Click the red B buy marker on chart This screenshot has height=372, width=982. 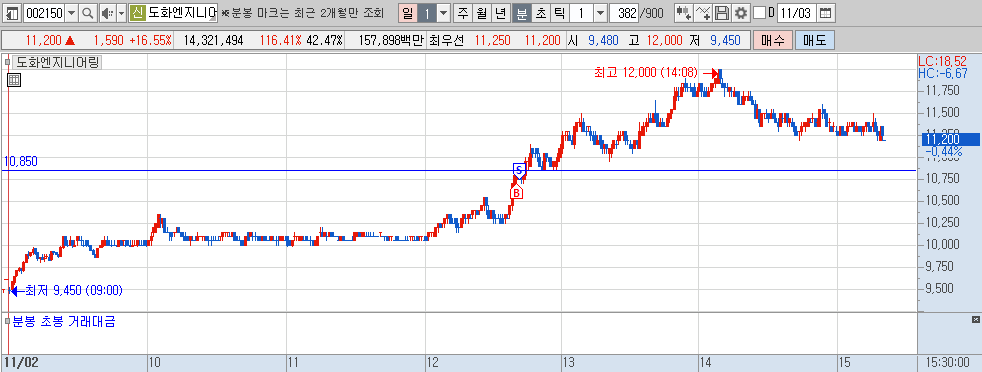pos(516,192)
